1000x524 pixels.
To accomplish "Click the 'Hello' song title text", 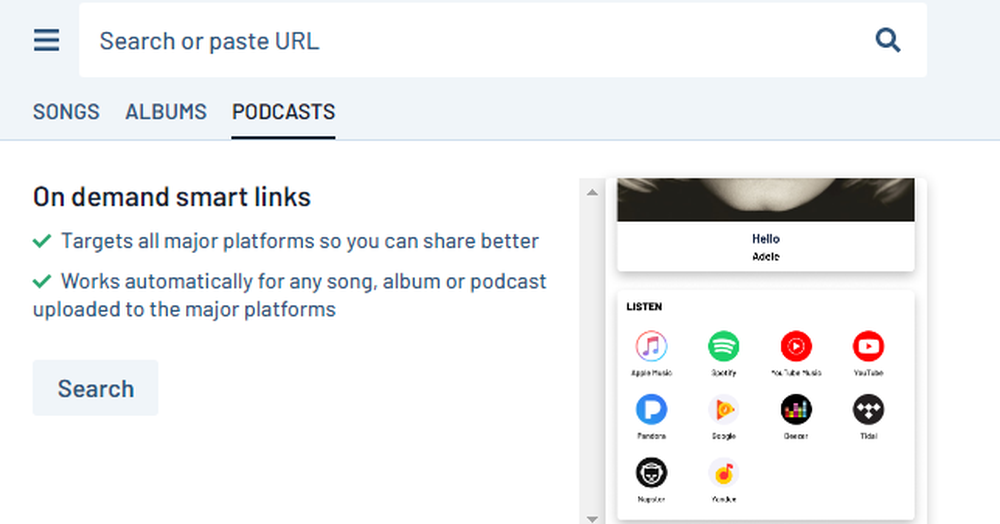I will pos(765,239).
